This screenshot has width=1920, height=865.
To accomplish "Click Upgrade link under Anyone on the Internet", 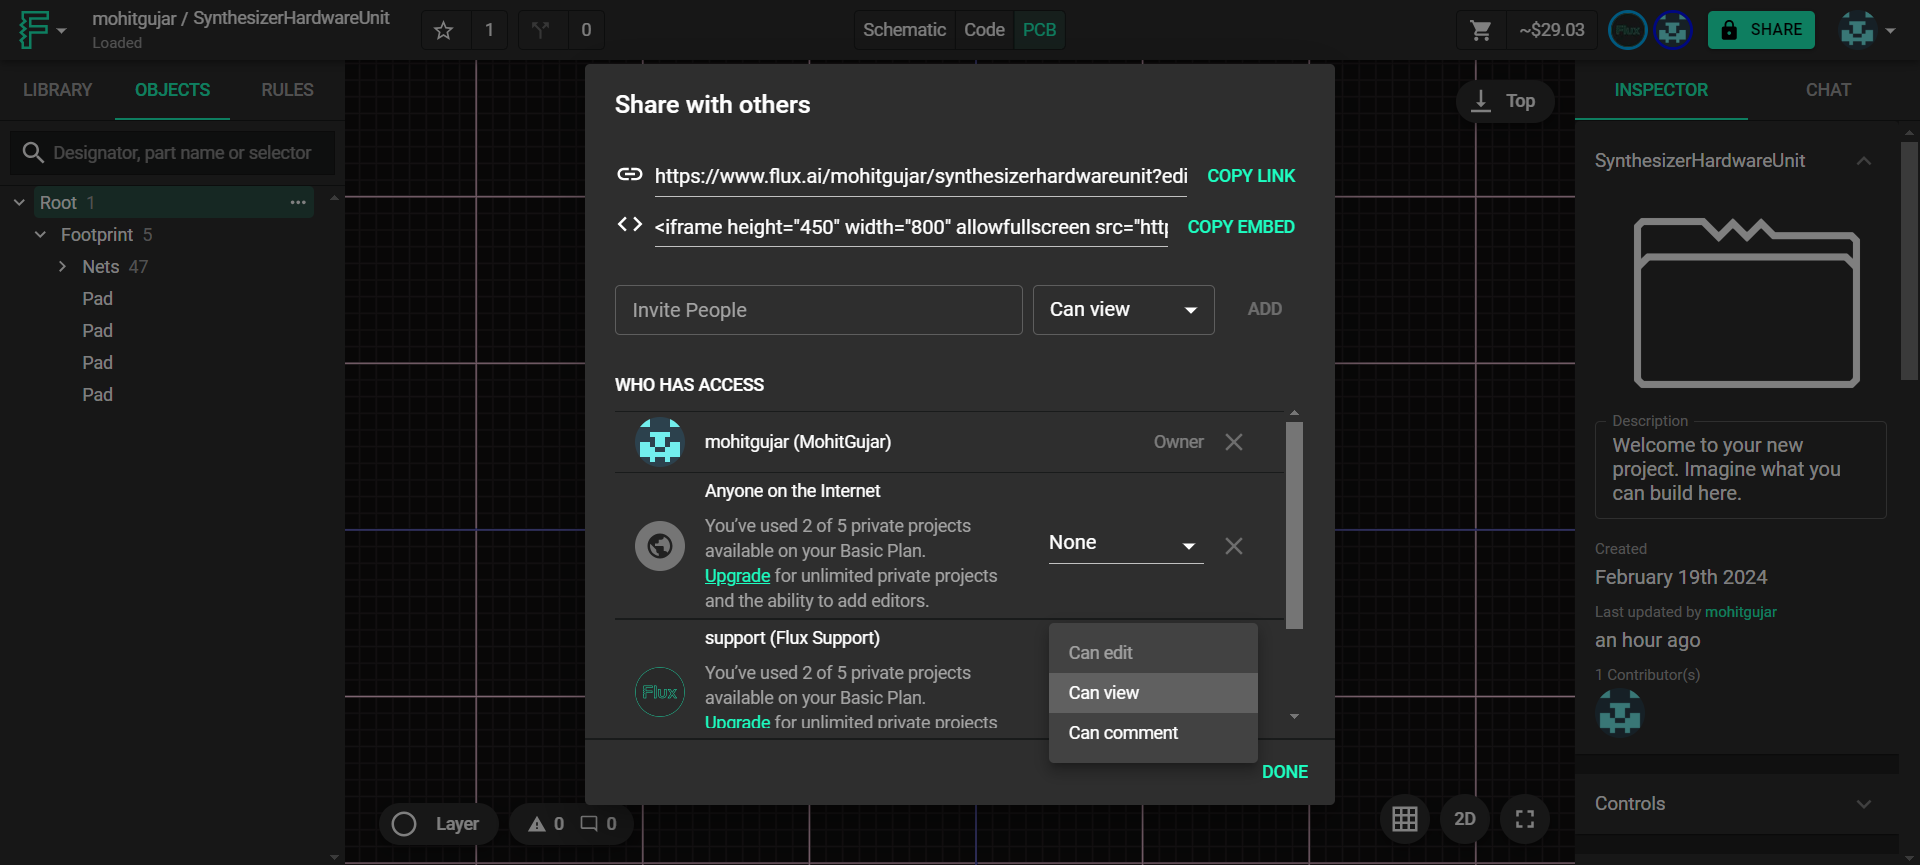I will click(x=737, y=576).
